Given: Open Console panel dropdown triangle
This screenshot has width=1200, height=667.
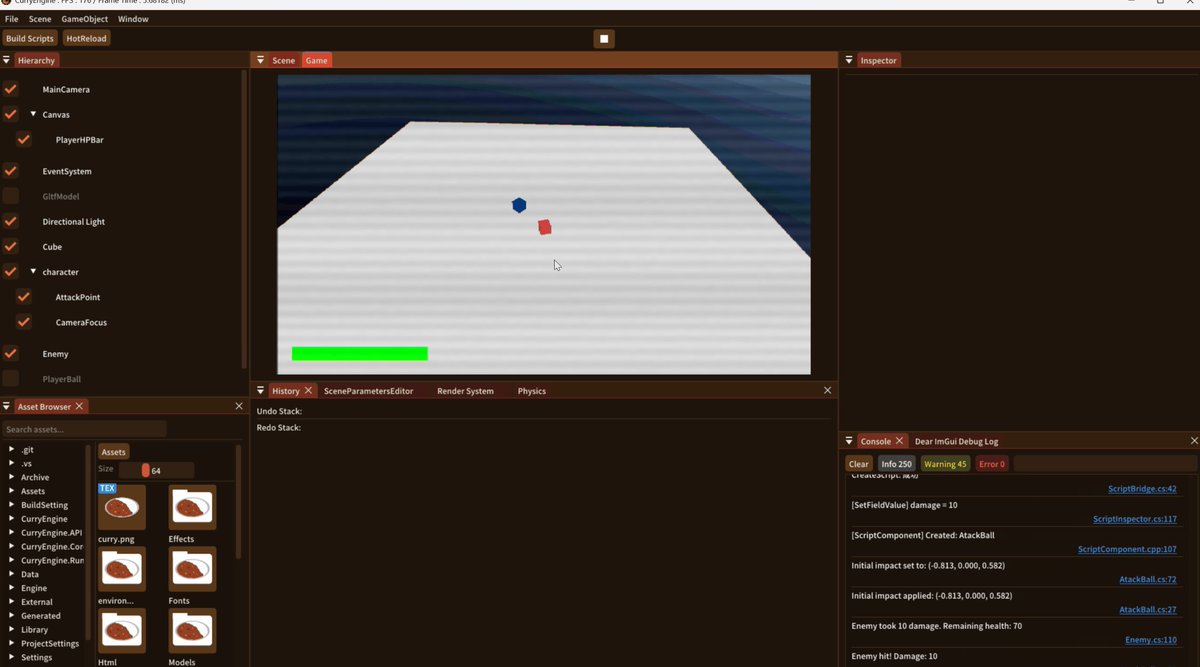Looking at the screenshot, I should (849, 441).
